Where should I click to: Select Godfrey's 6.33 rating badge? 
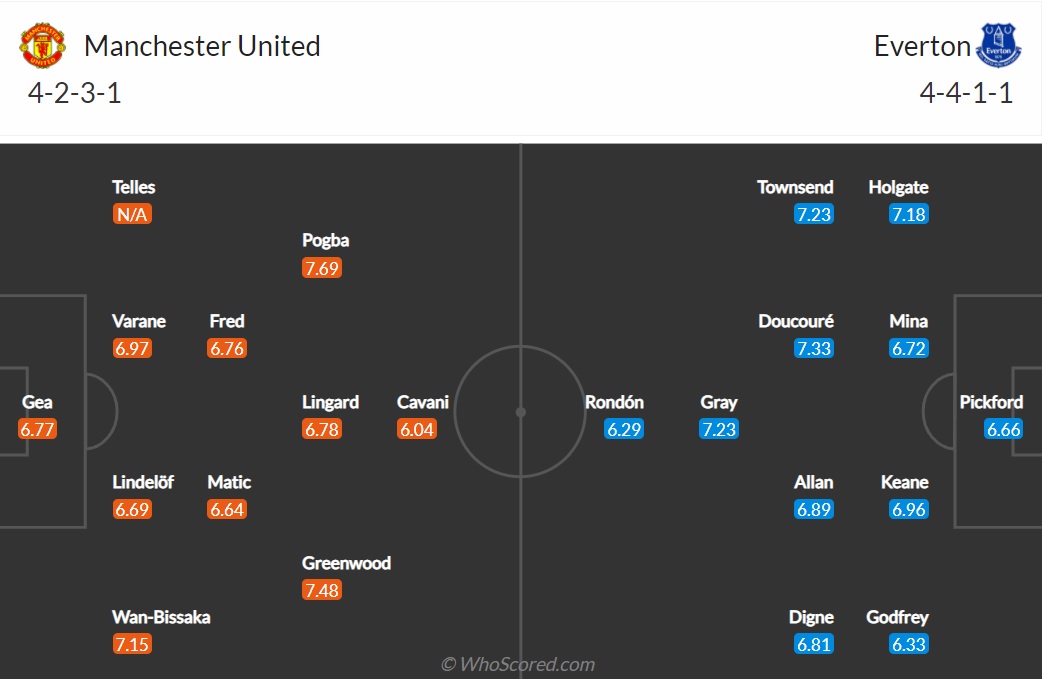tap(908, 644)
